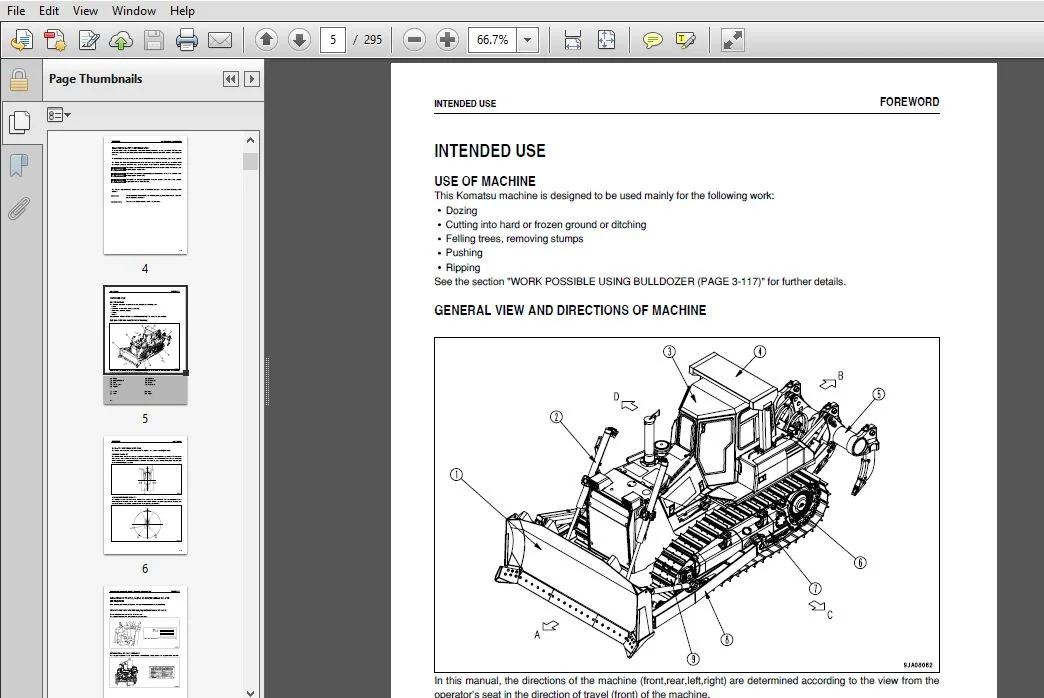Screen dimensions: 1044x698
Task: Click the 66.7% zoom level field
Action: [x=493, y=40]
